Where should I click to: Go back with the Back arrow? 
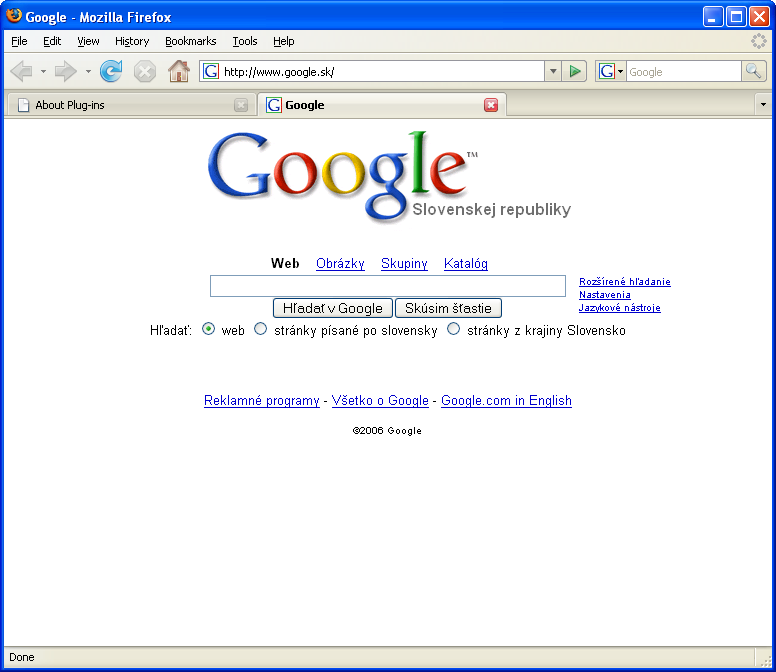pyautogui.click(x=21, y=72)
